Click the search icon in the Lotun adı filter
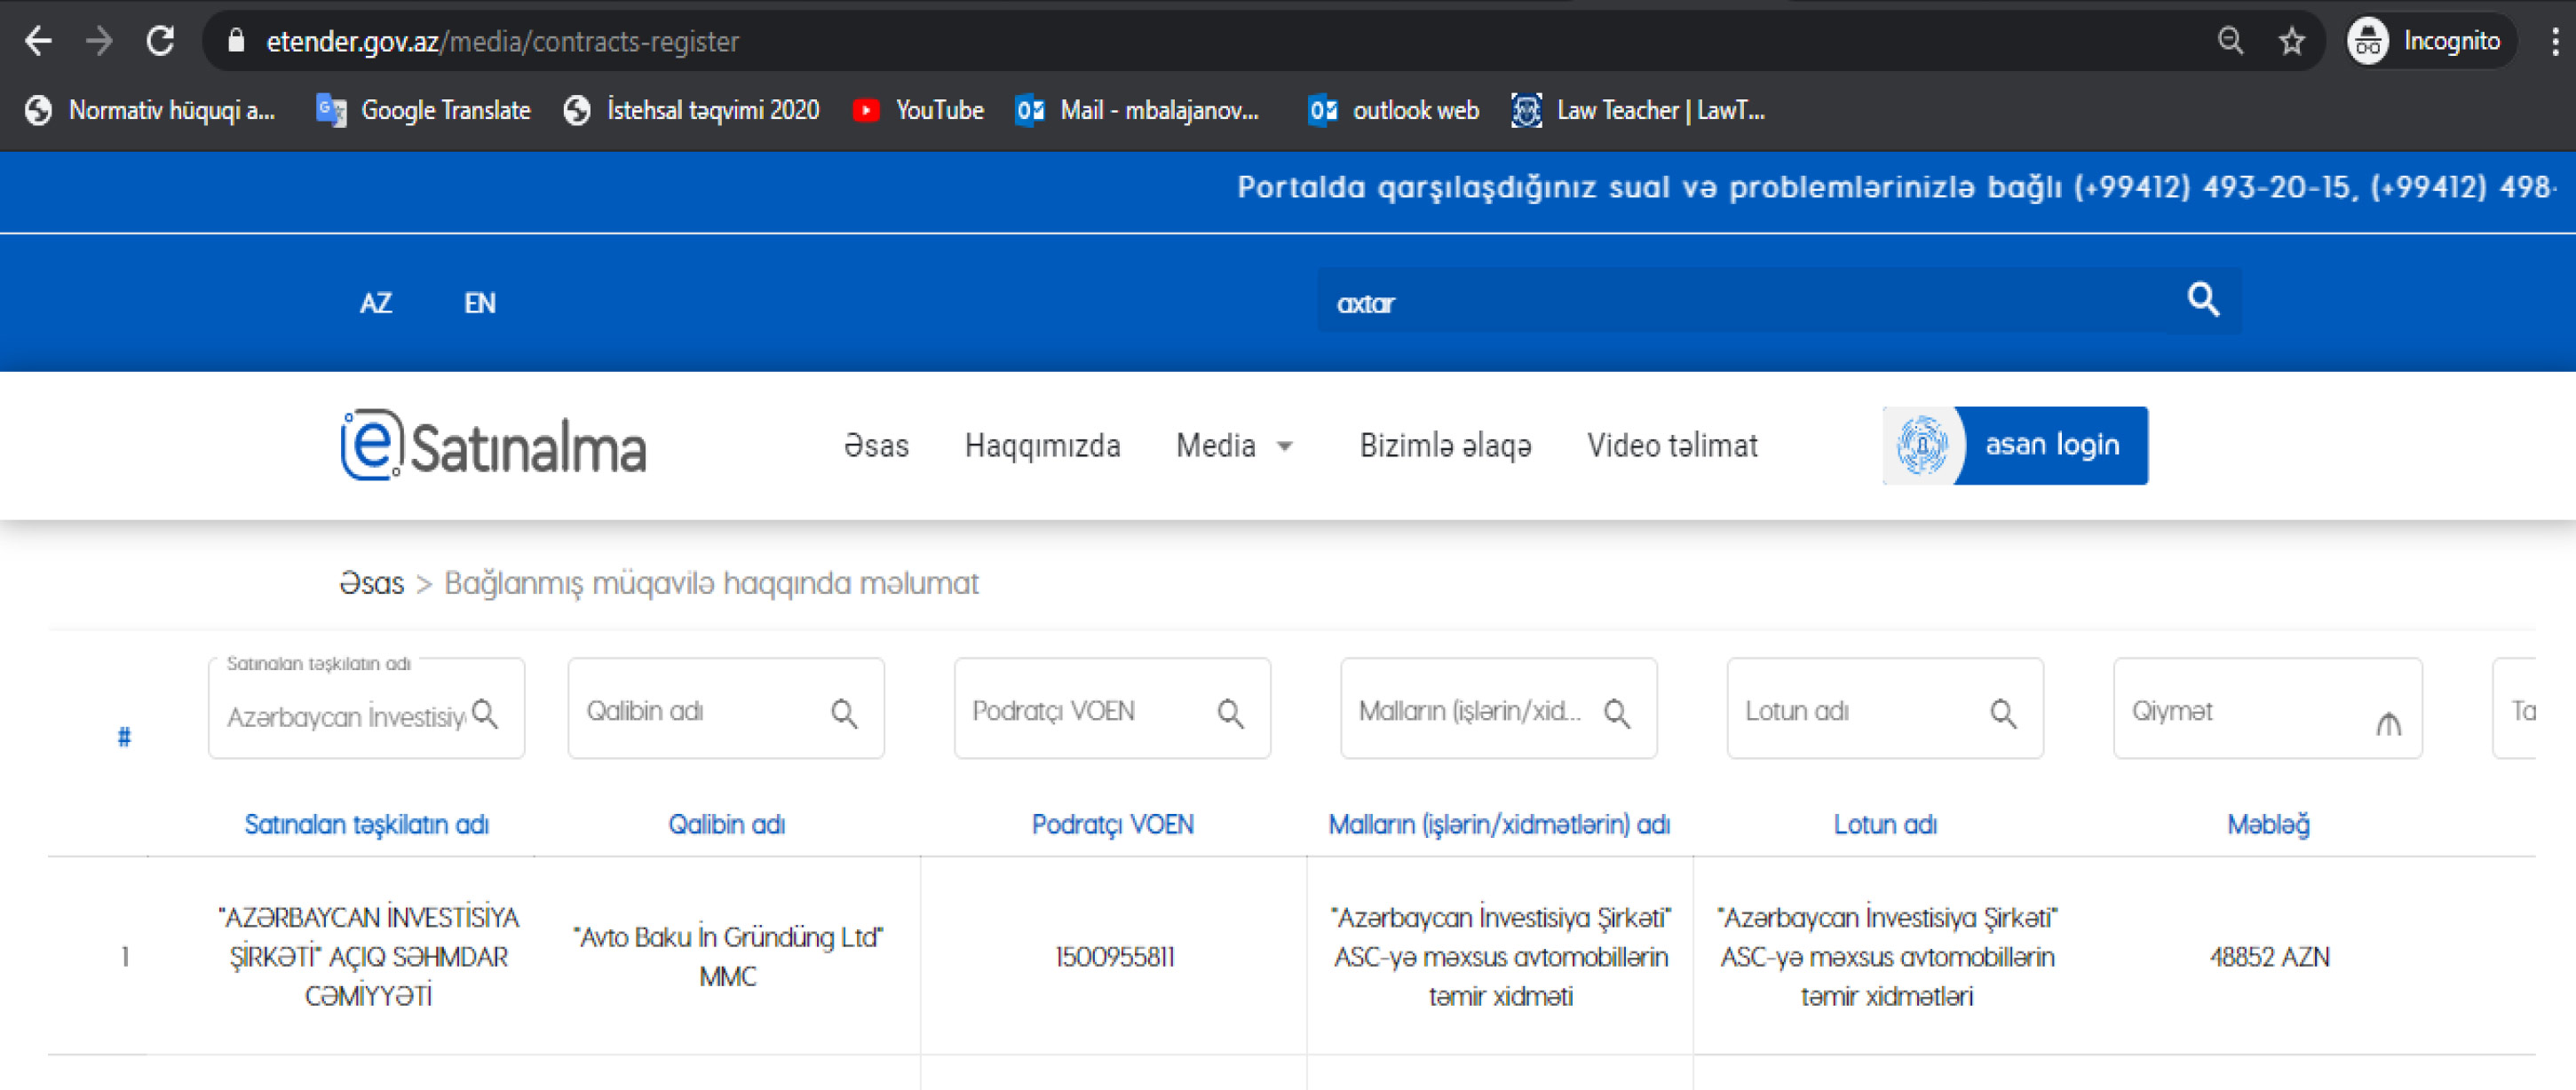This screenshot has height=1090, width=2576. [x=2003, y=713]
